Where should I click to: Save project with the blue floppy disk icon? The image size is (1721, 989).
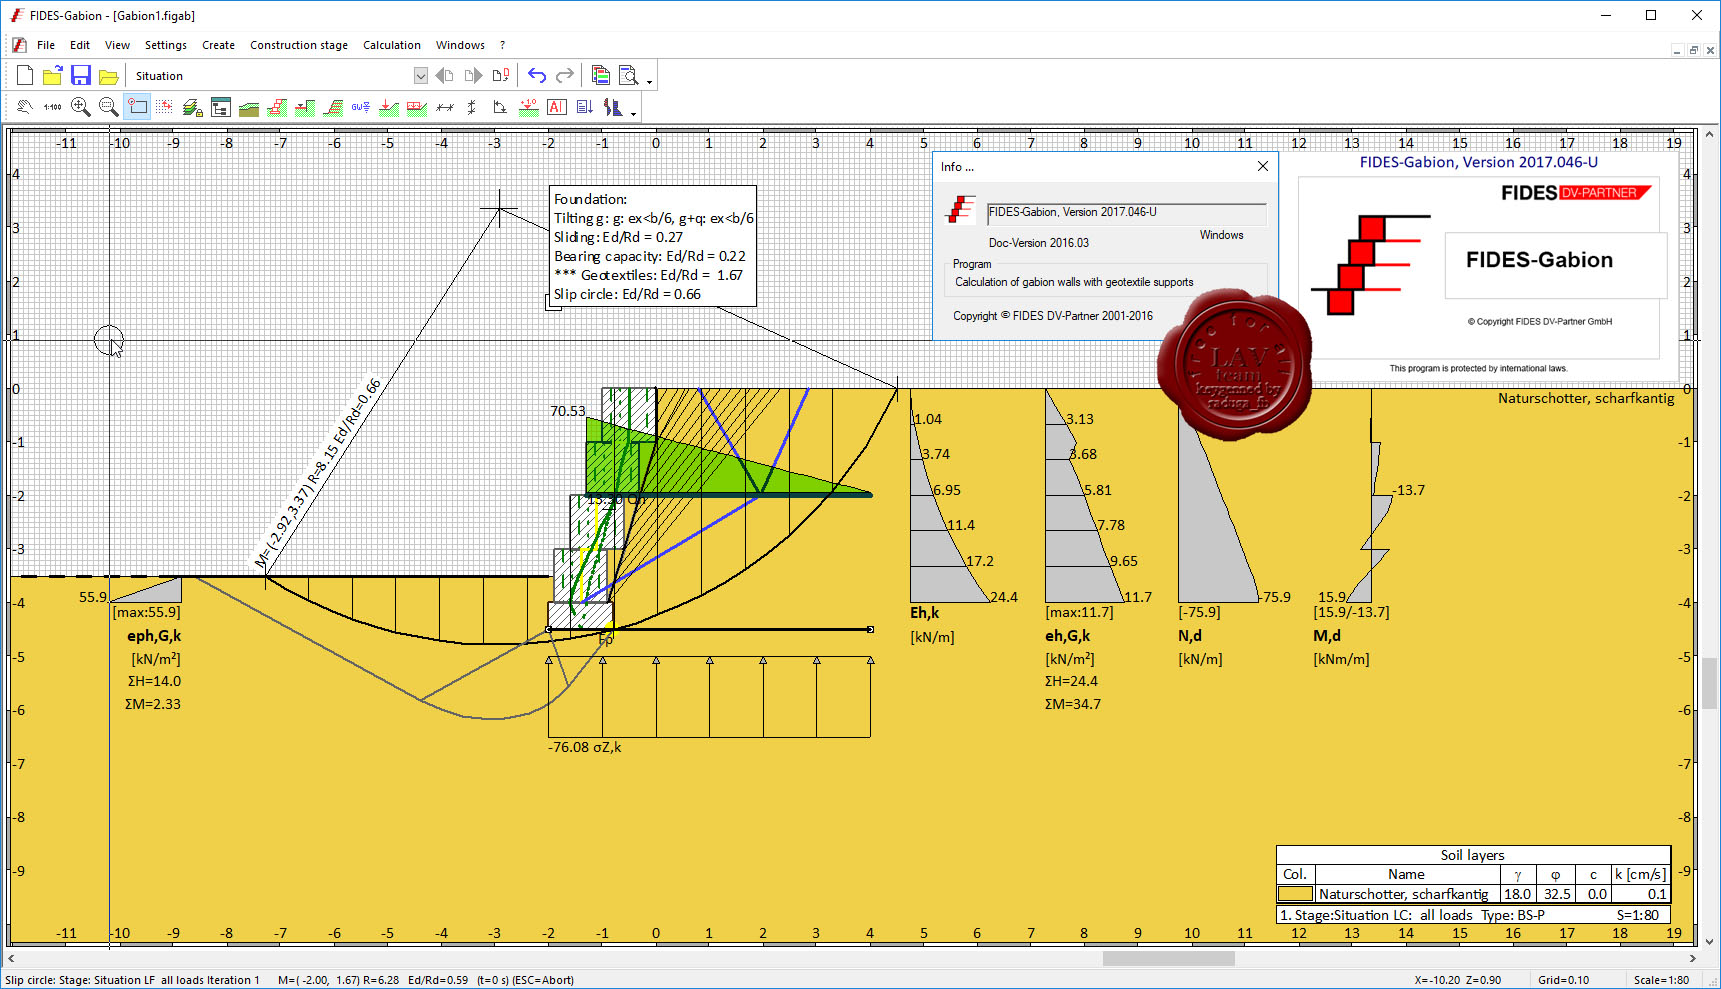pos(81,76)
